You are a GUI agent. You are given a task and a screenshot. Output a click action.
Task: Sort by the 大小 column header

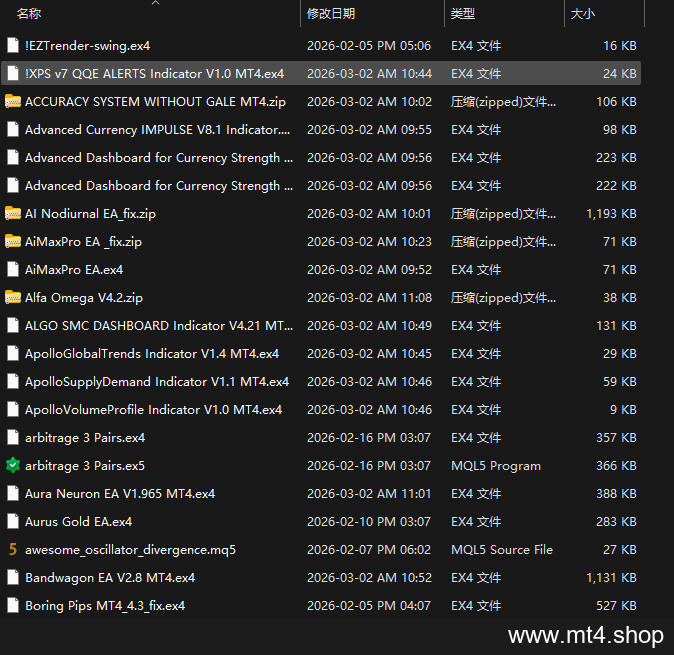[582, 14]
